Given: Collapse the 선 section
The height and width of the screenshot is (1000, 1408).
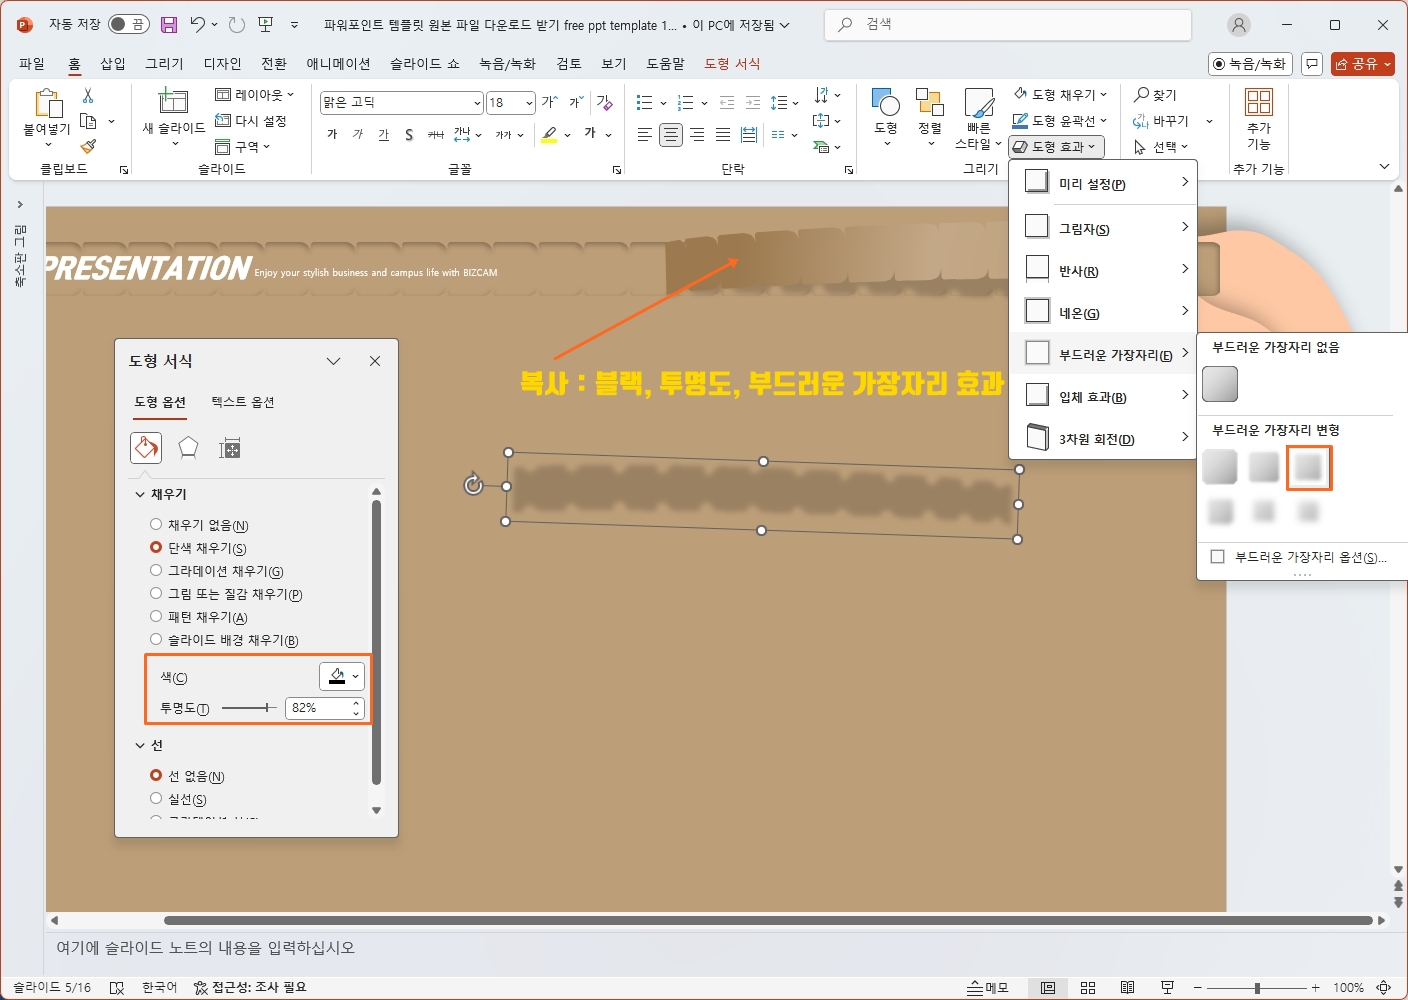Looking at the screenshot, I should [140, 745].
